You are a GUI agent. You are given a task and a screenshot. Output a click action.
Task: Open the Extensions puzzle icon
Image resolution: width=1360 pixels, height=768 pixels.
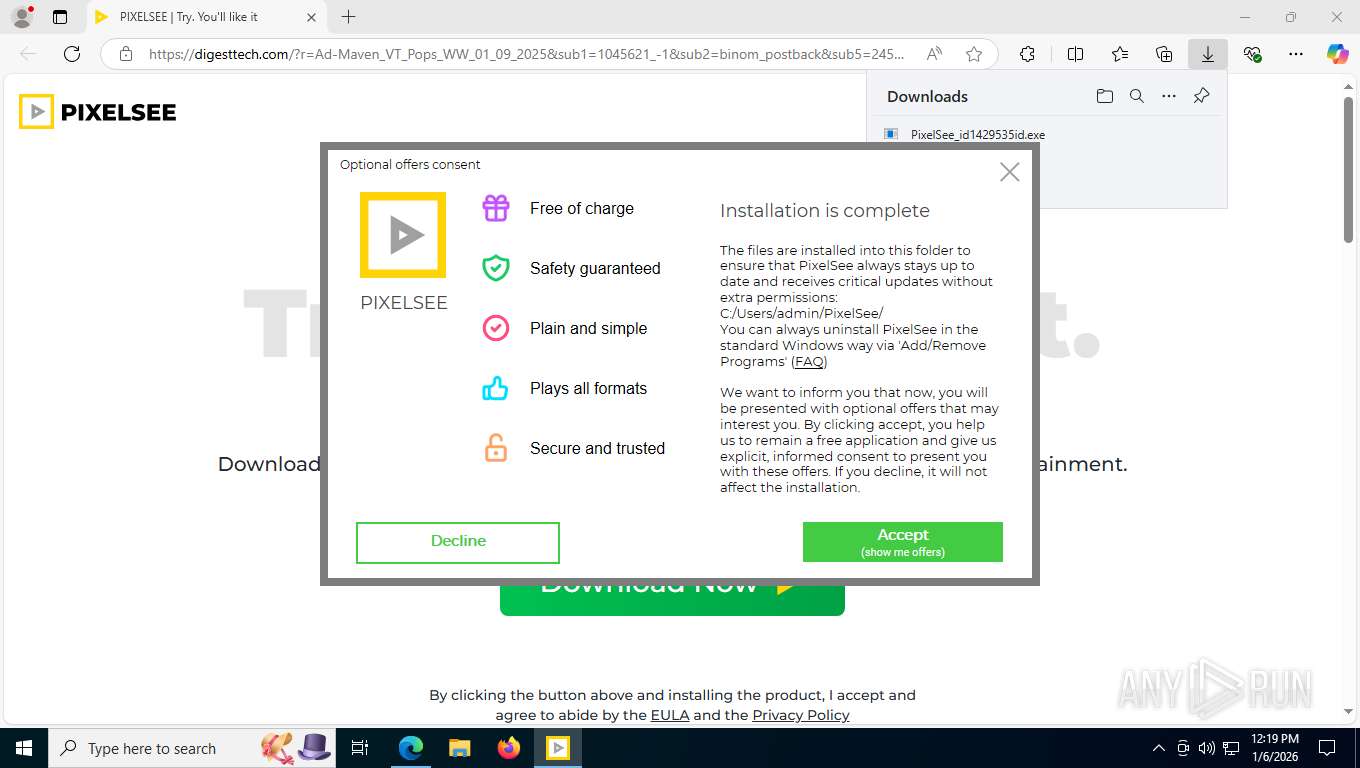coord(1027,54)
